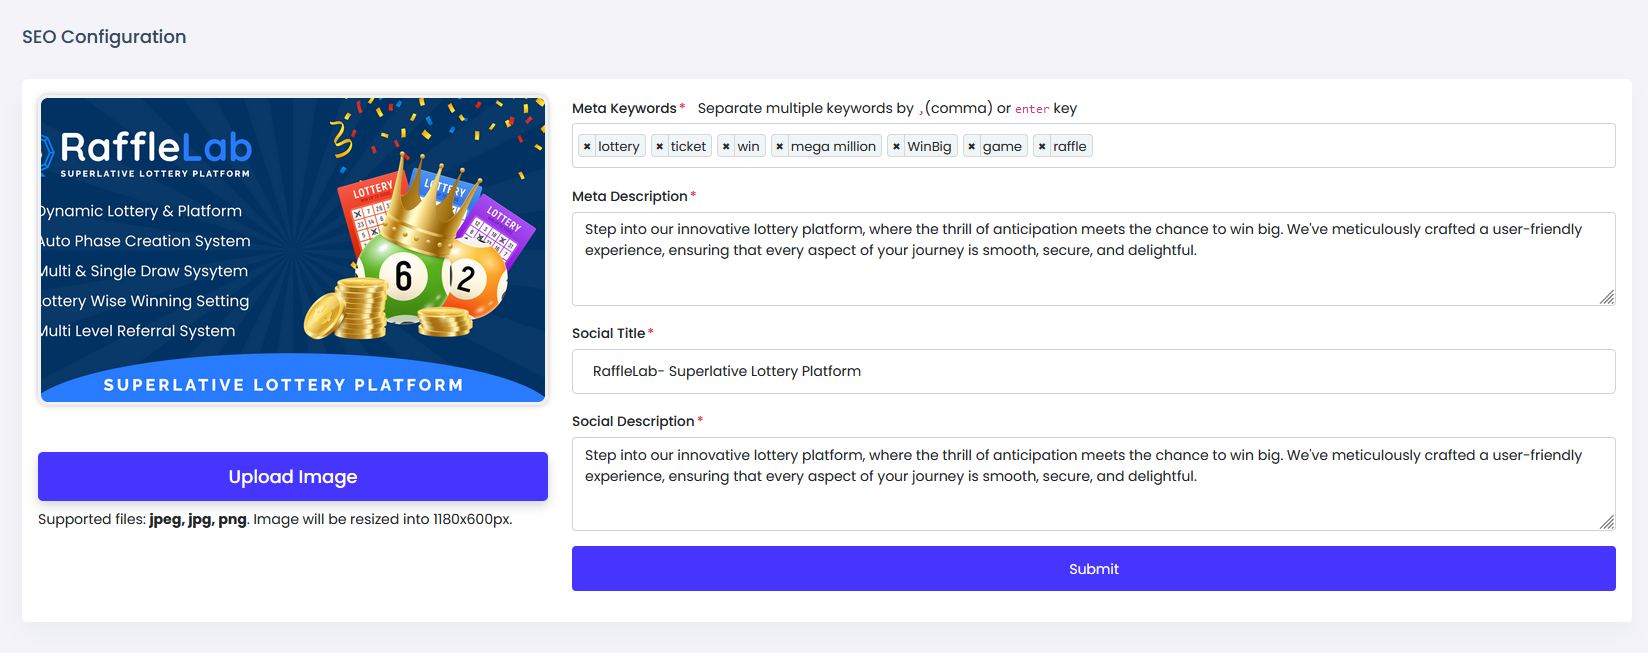This screenshot has height=653, width=1648.
Task: Remove the 'lottery' keyword tag
Action: click(x=587, y=146)
